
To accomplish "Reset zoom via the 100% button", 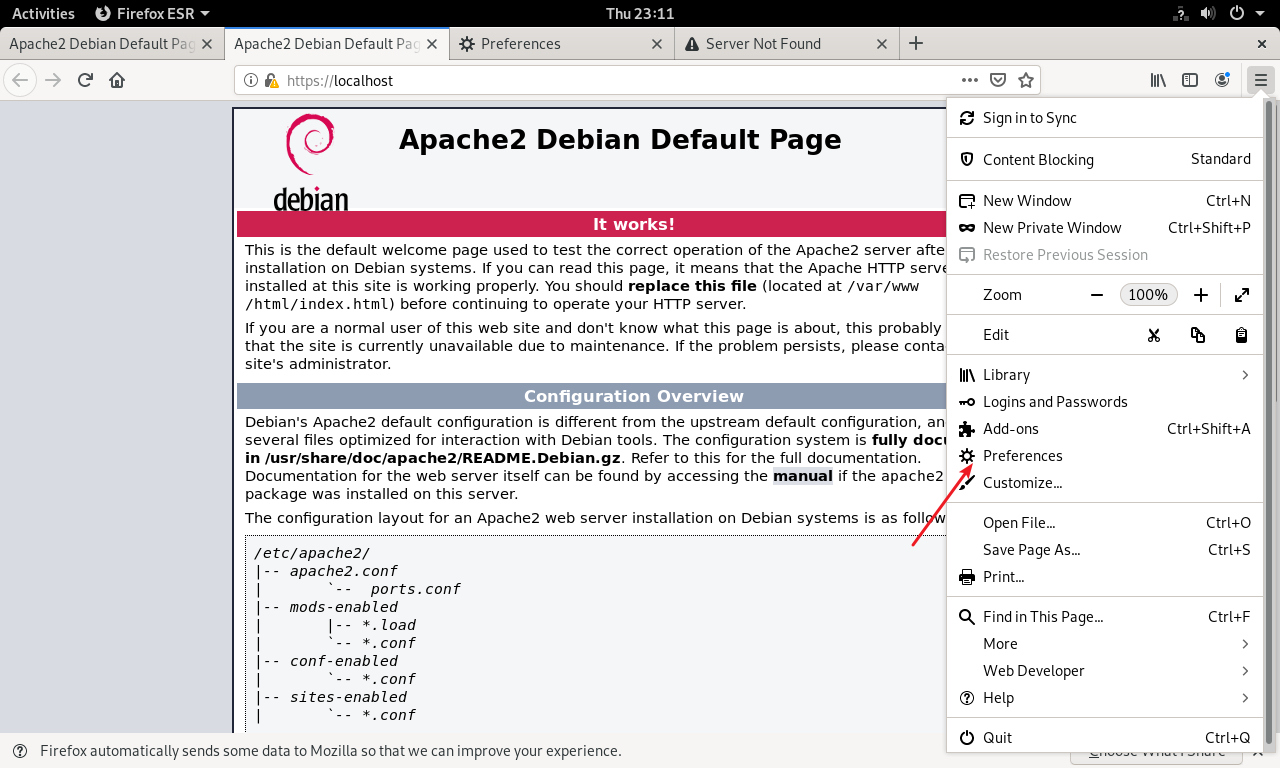I will click(1148, 295).
